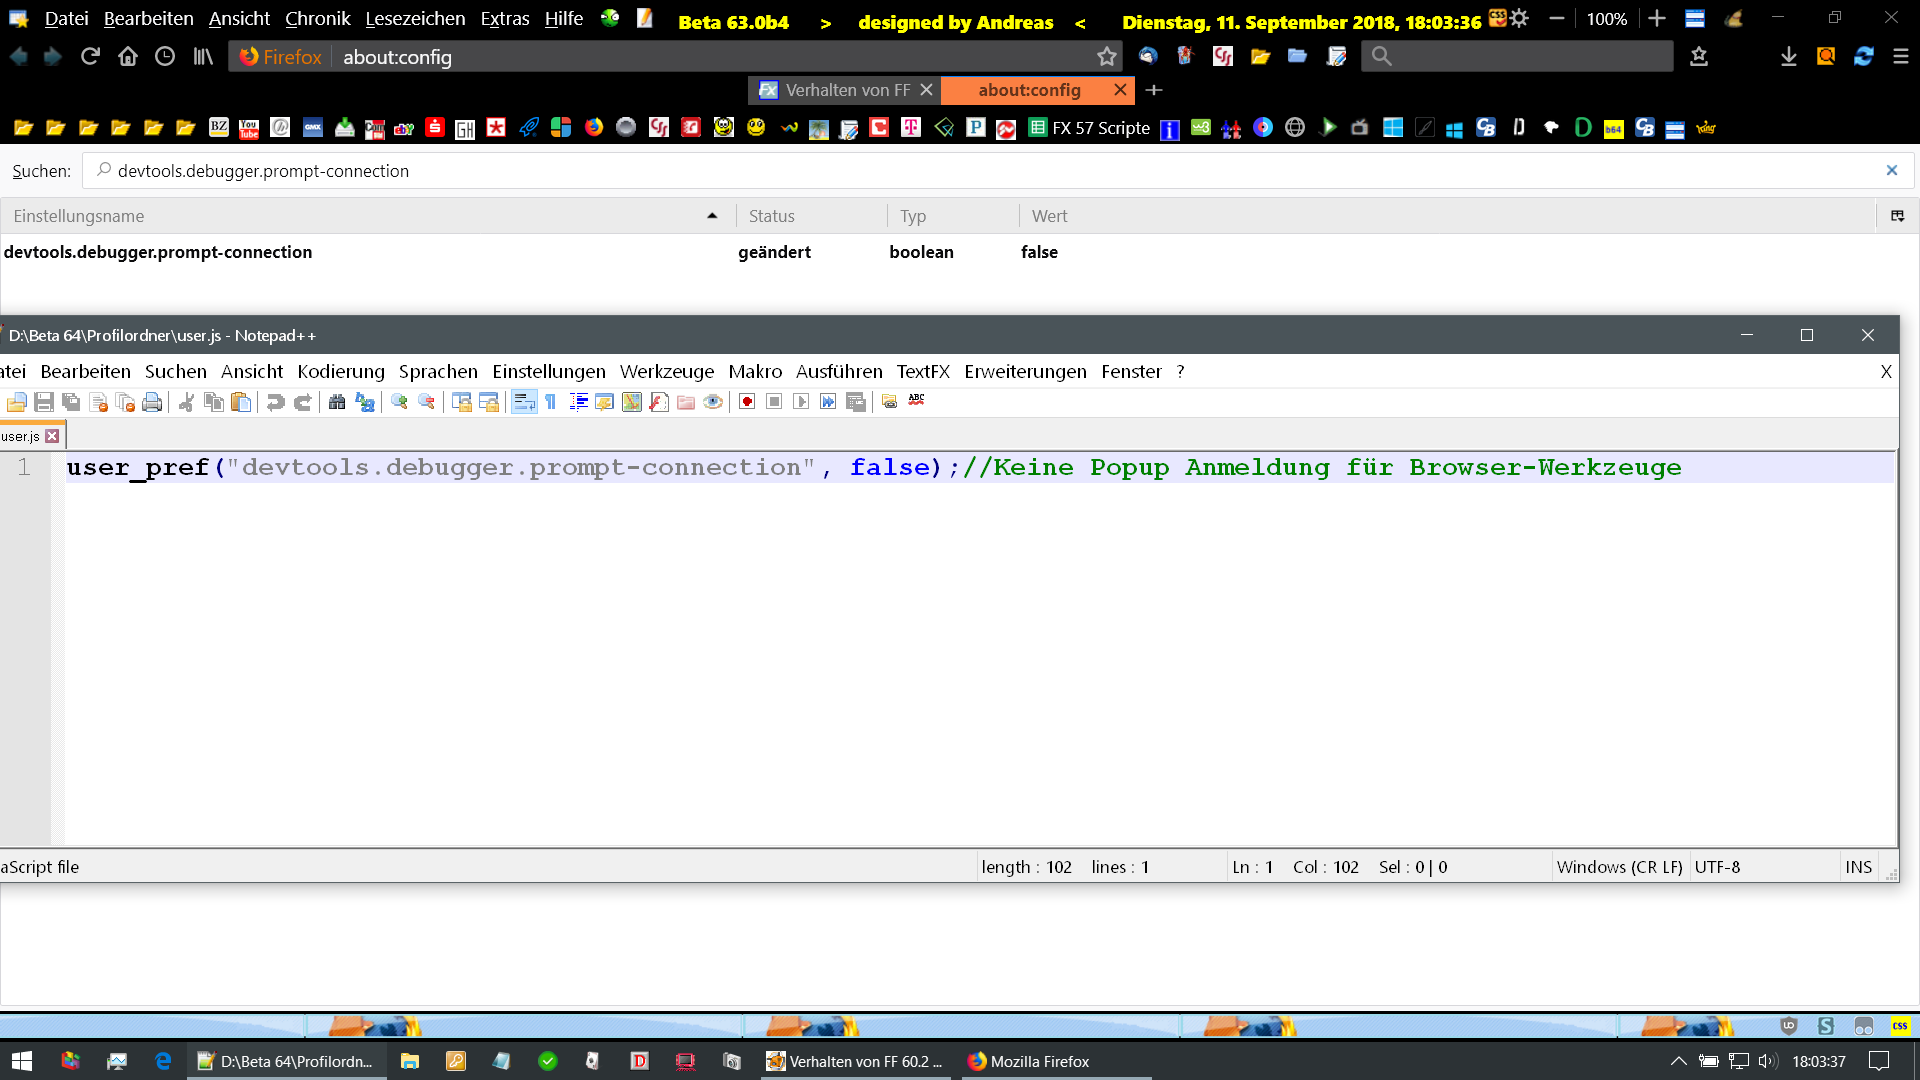Reload page with Firefox refresh icon
The width and height of the screenshot is (1920, 1080).
90,57
